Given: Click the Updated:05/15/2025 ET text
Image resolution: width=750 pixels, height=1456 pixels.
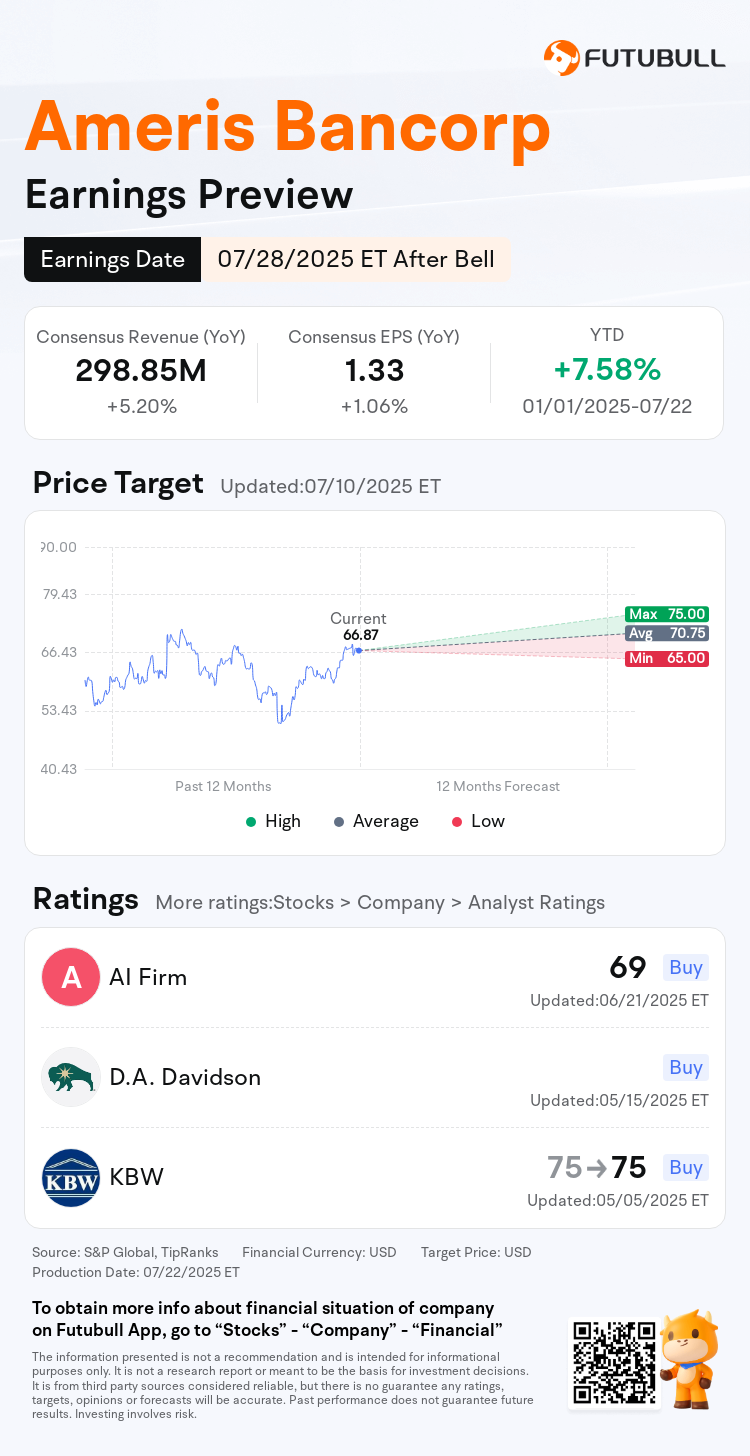Looking at the screenshot, I should point(619,1100).
